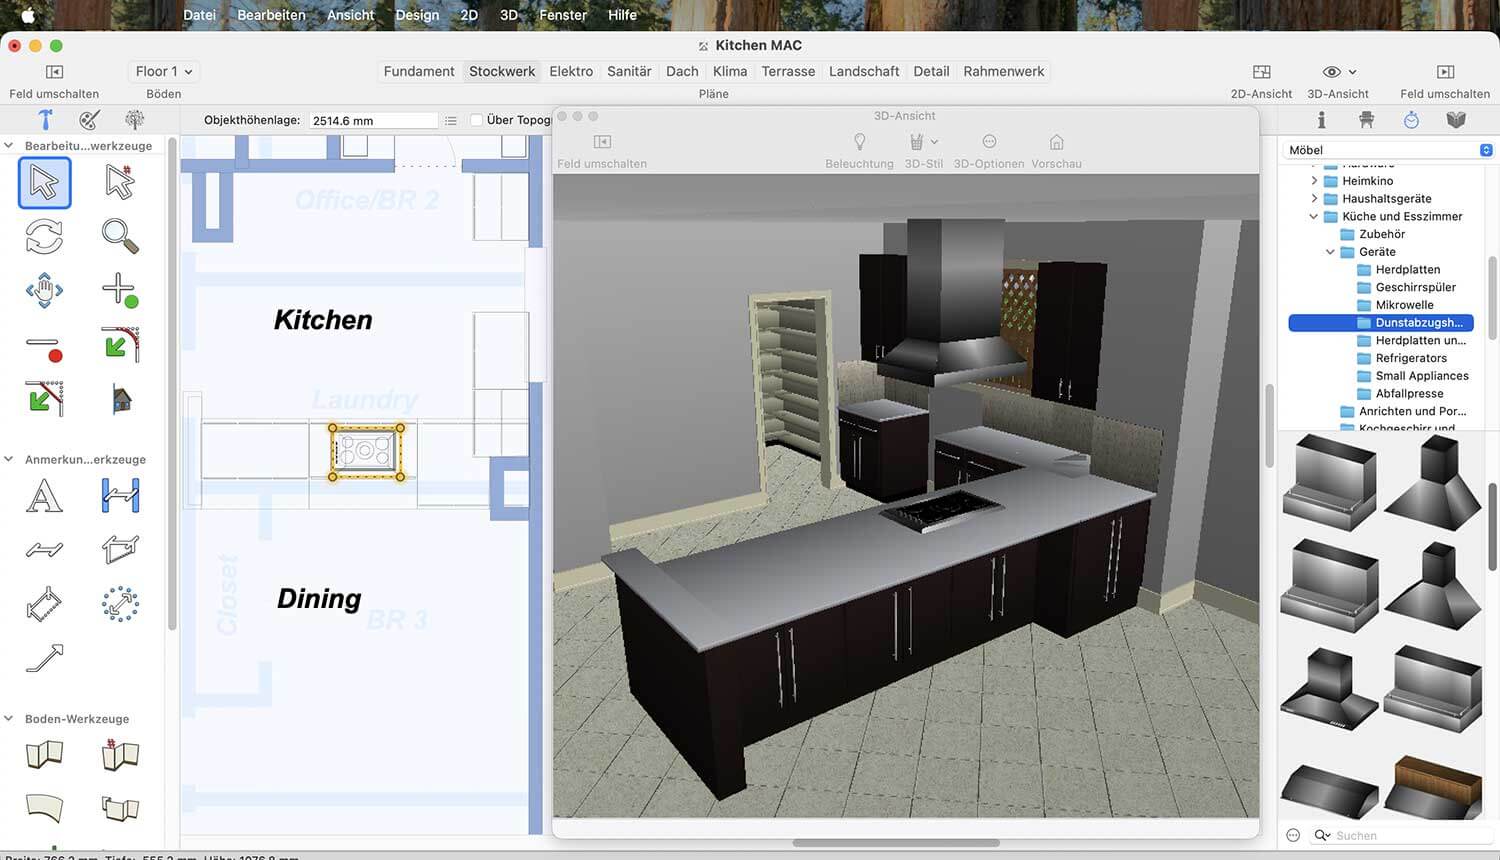Collapse the Bearbeitungswerkzeuge section
Viewport: 1500px width, 860px height.
[x=9, y=145]
